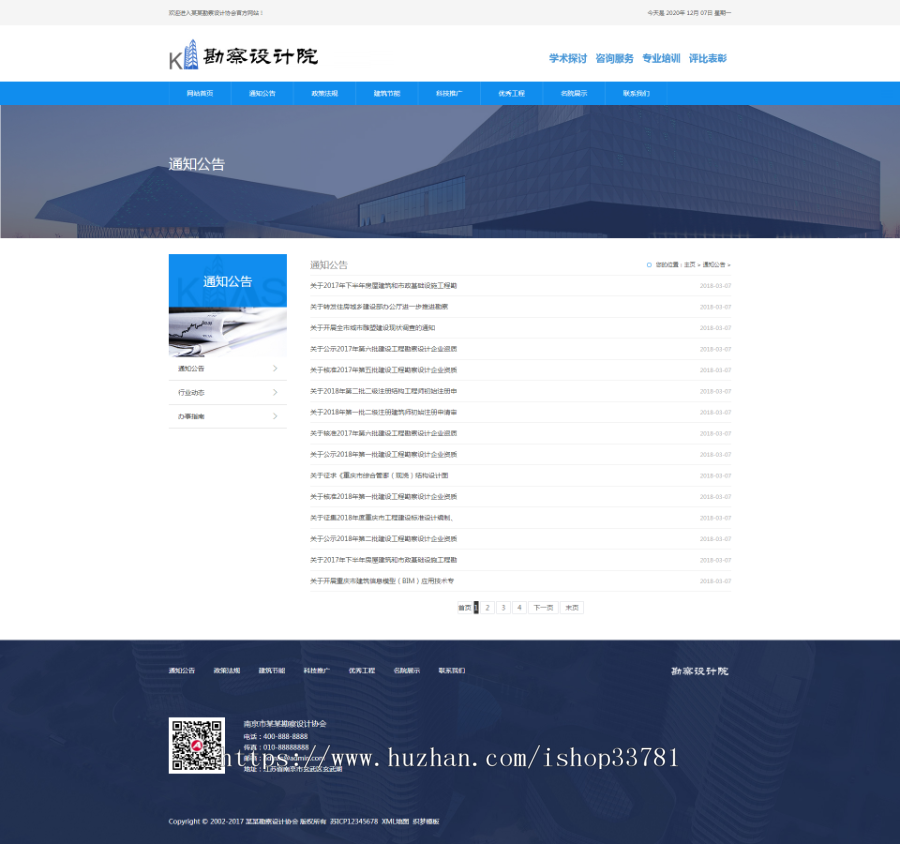Select 名院展示 in the blue navigation bar

click(x=574, y=93)
